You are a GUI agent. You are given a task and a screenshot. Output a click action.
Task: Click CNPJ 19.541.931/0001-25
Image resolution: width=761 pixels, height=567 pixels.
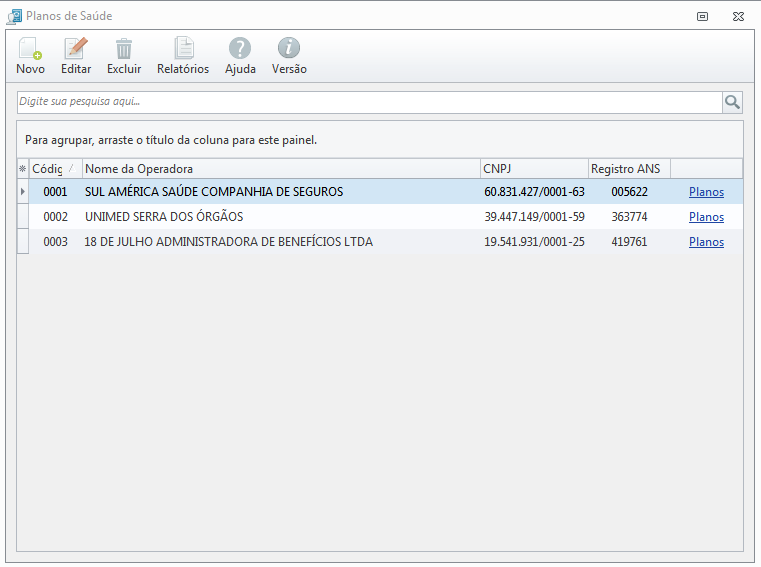(x=534, y=241)
